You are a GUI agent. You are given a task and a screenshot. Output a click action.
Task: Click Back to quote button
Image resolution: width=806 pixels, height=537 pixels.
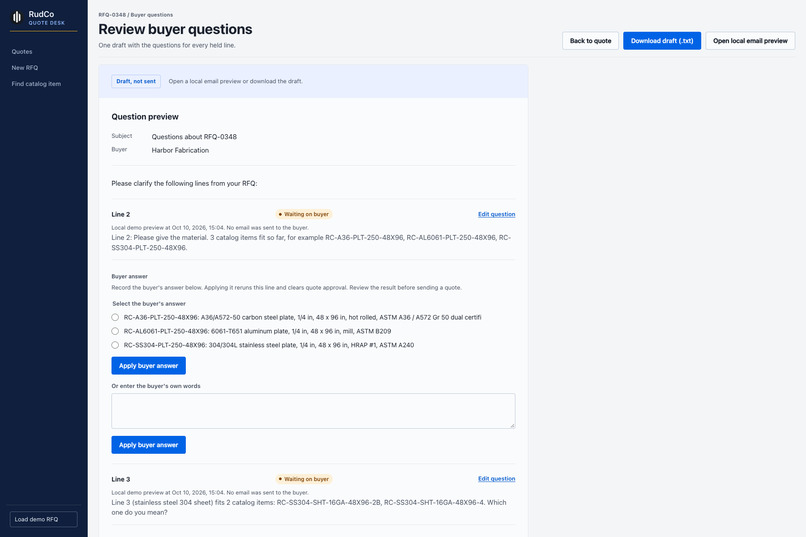coord(590,41)
